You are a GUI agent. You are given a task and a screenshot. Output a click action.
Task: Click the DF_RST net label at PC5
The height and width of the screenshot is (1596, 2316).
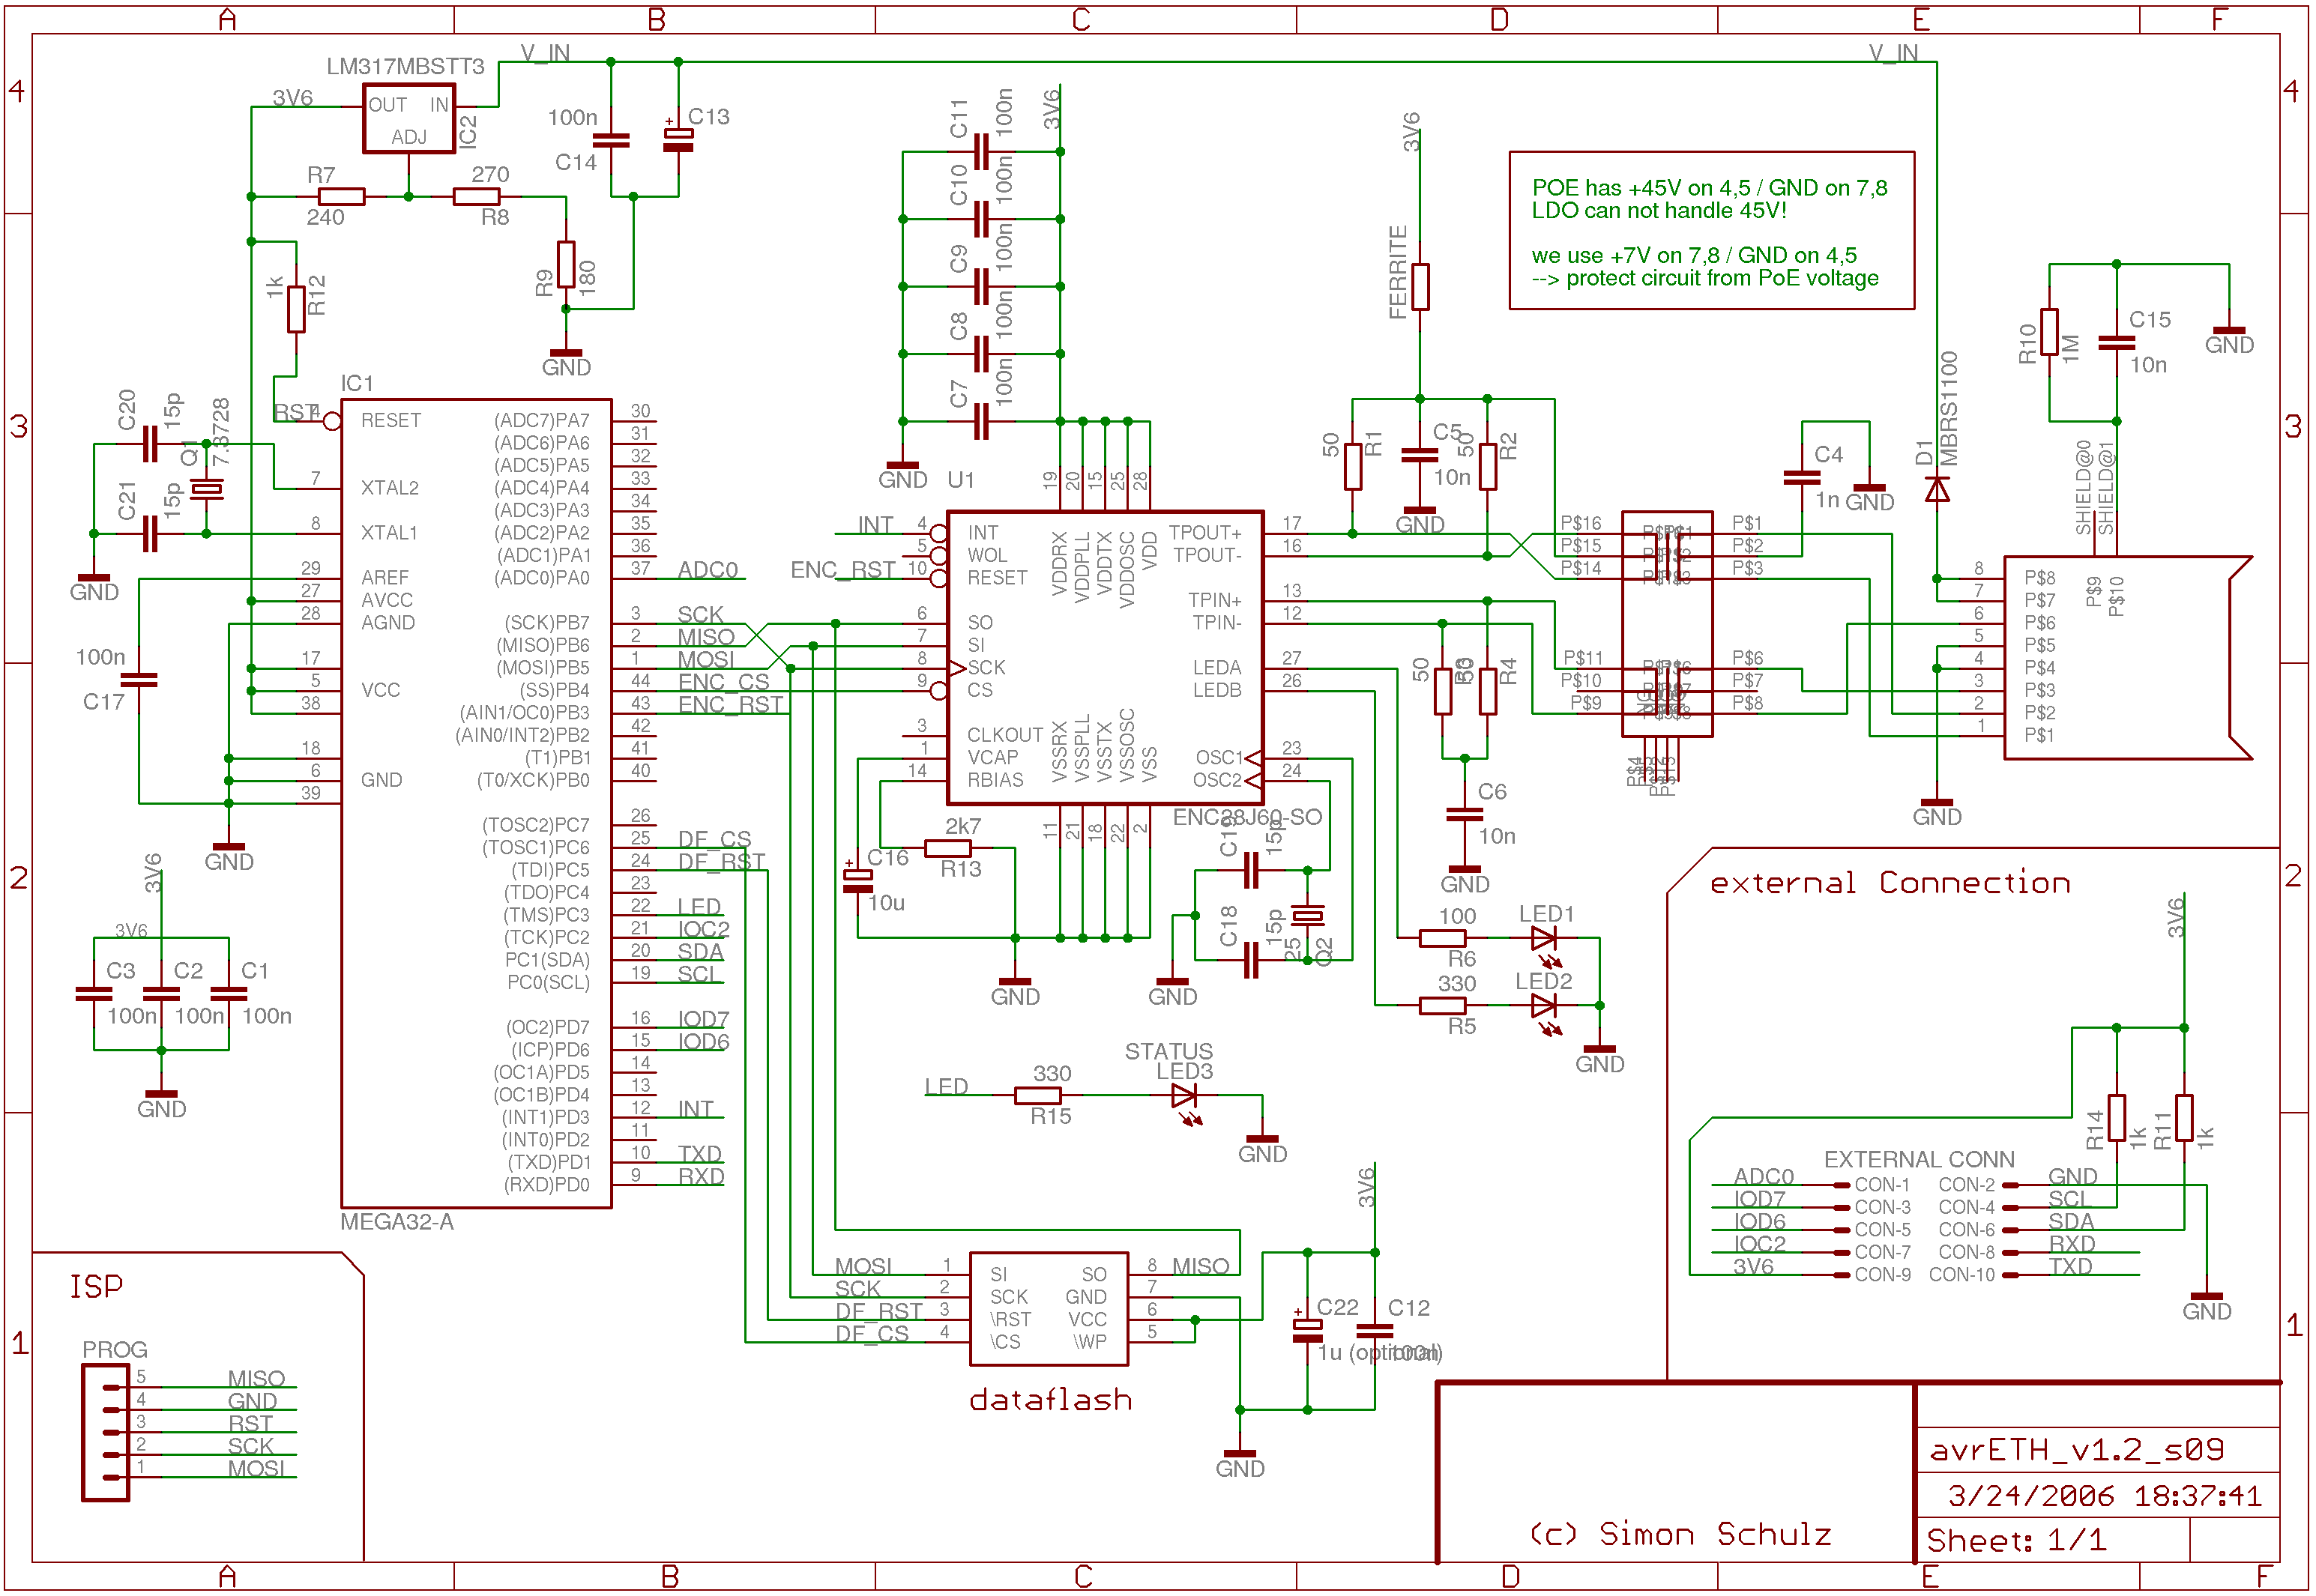point(722,862)
